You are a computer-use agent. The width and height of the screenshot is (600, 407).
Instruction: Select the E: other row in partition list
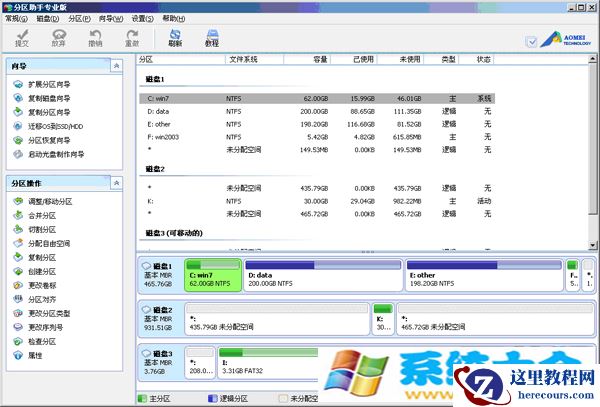pyautogui.click(x=317, y=124)
